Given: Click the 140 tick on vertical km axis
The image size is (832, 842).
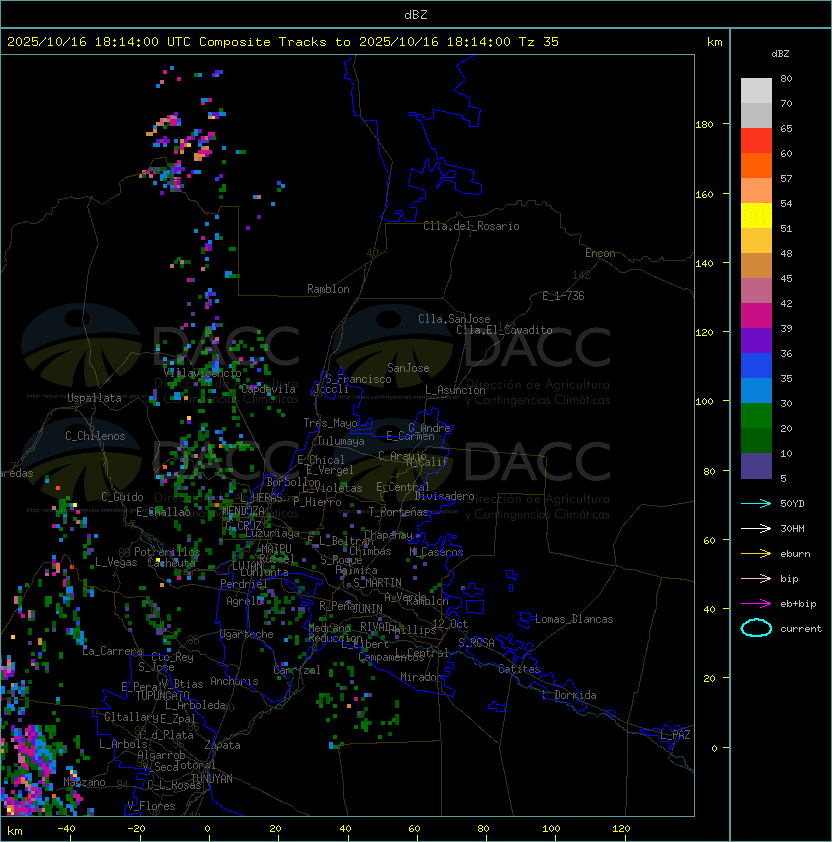Looking at the screenshot, I should (704, 264).
